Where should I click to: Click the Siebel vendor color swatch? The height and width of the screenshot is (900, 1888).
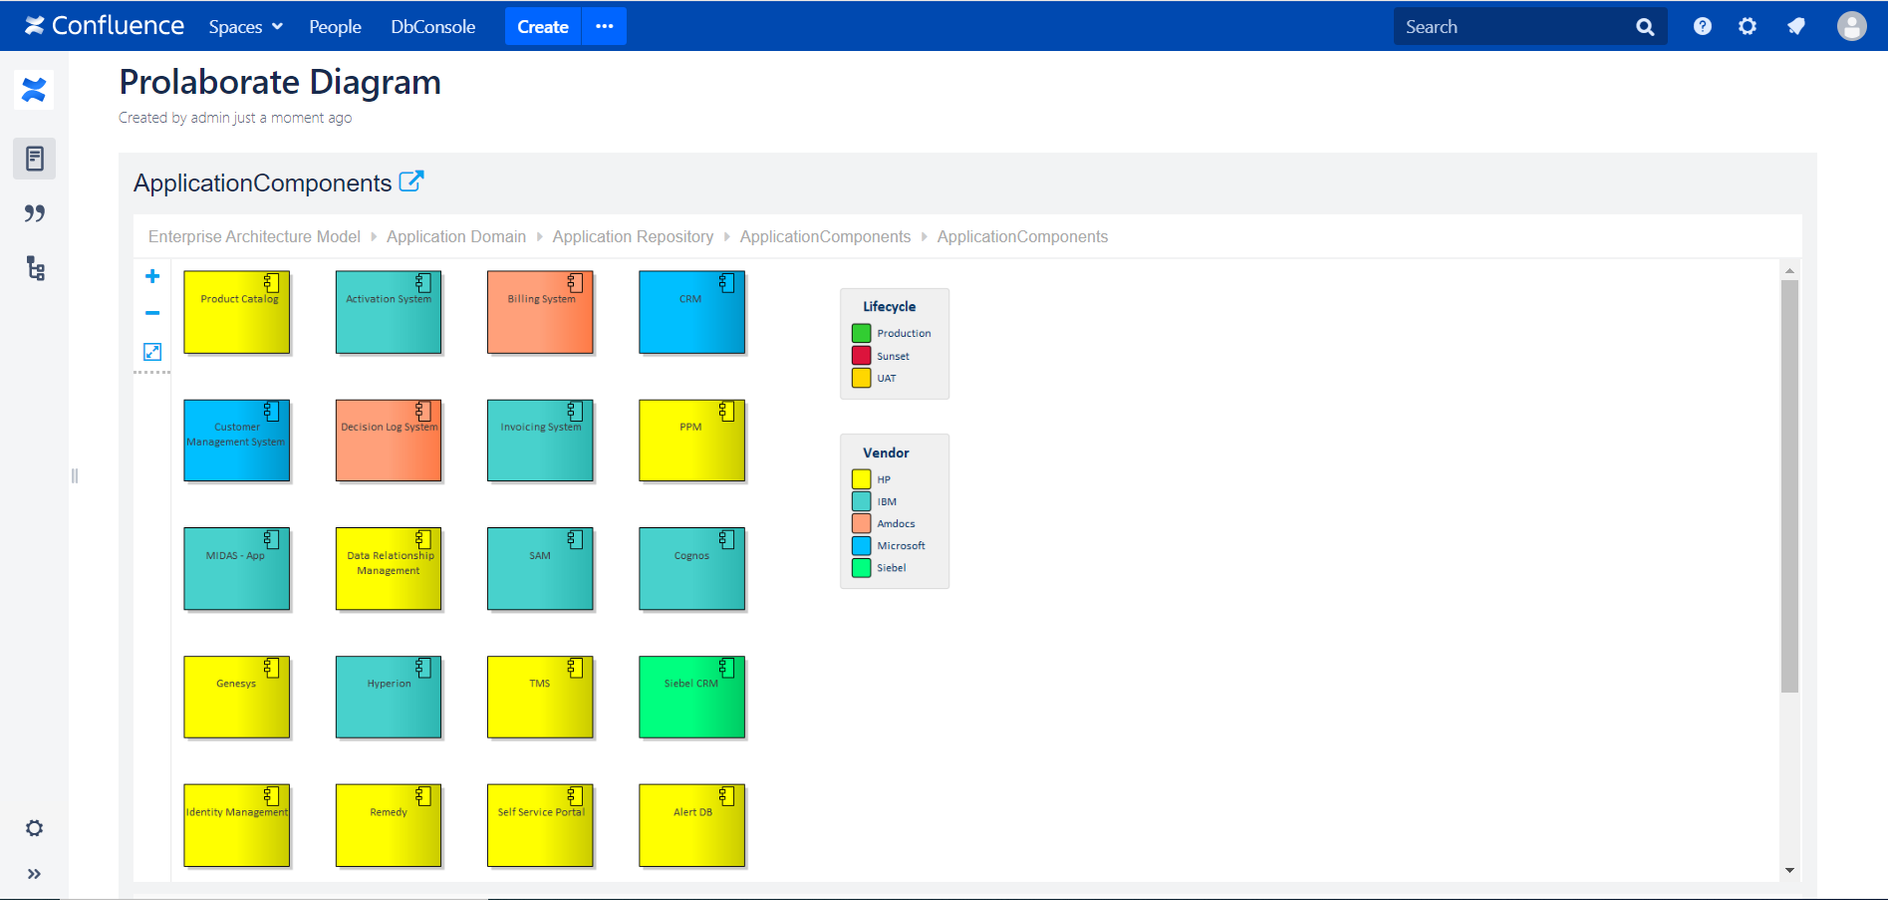(861, 568)
